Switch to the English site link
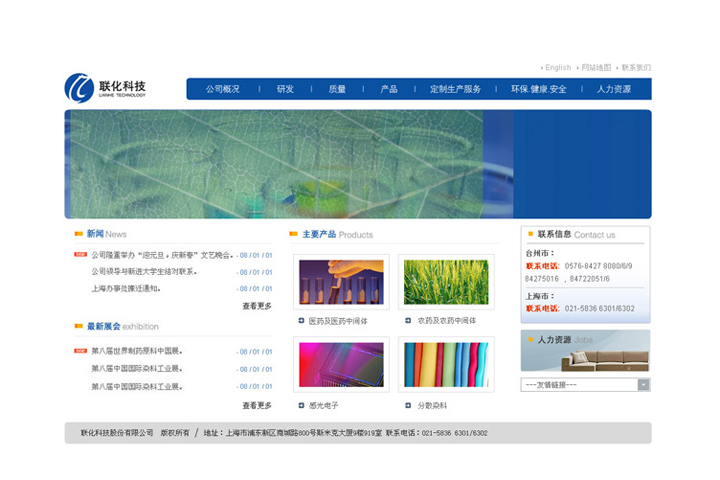Viewport: 720px width, 480px height. (557, 68)
